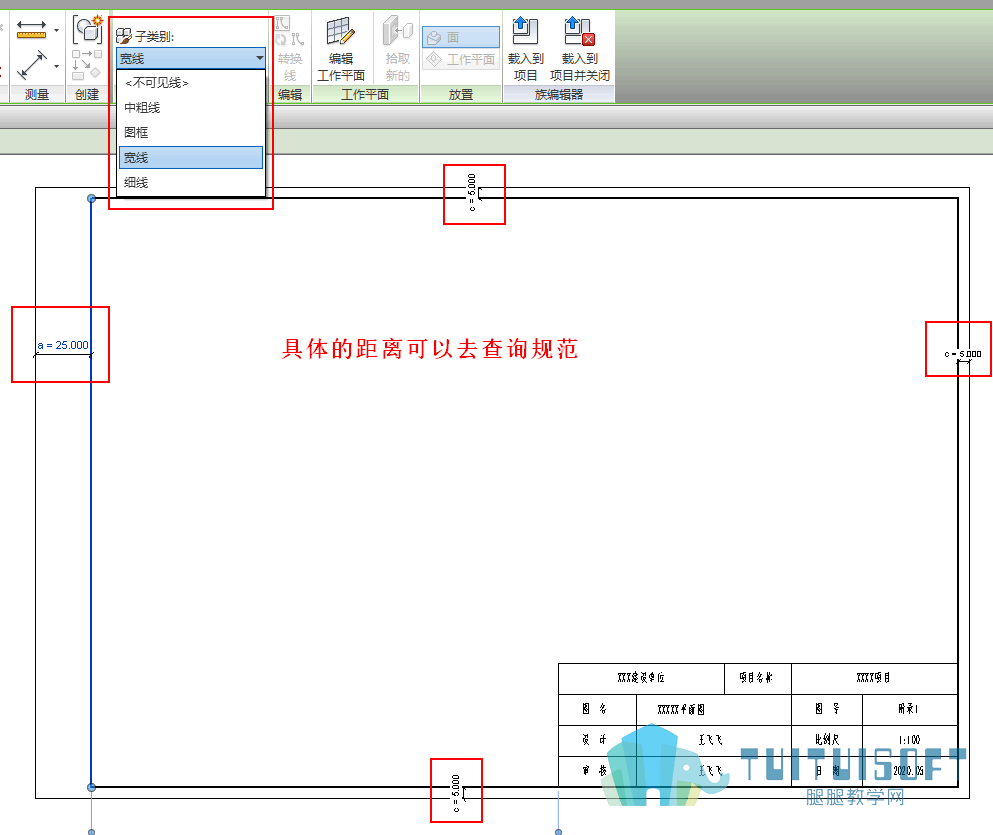993x835 pixels.
Task: Click the 拾取新的 pick new icon
Action: tap(398, 32)
